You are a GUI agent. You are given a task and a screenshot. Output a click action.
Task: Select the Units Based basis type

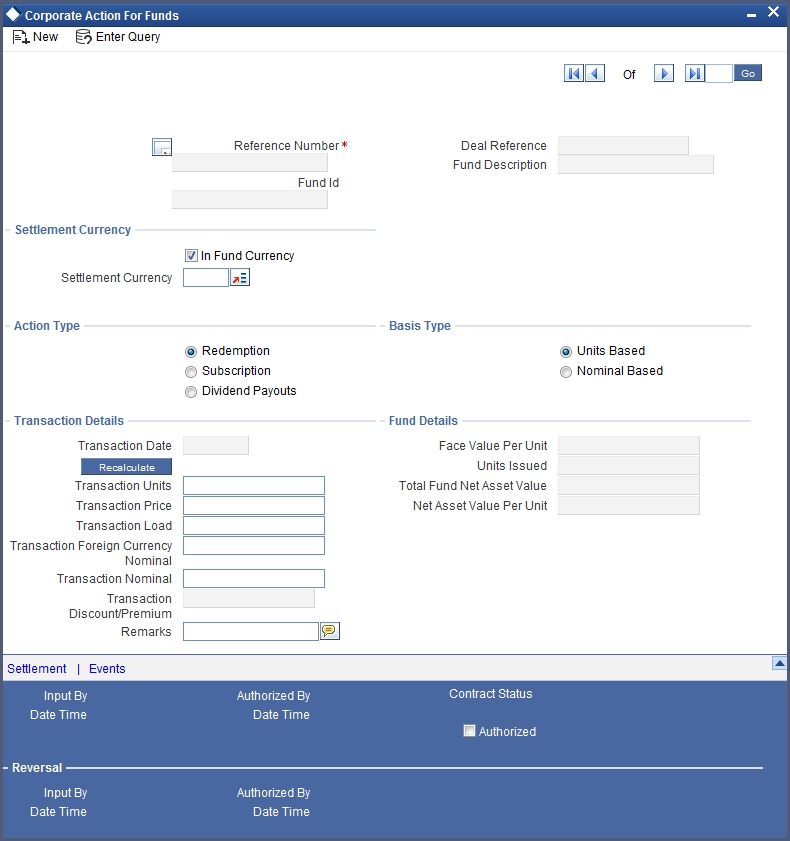[x=566, y=352]
